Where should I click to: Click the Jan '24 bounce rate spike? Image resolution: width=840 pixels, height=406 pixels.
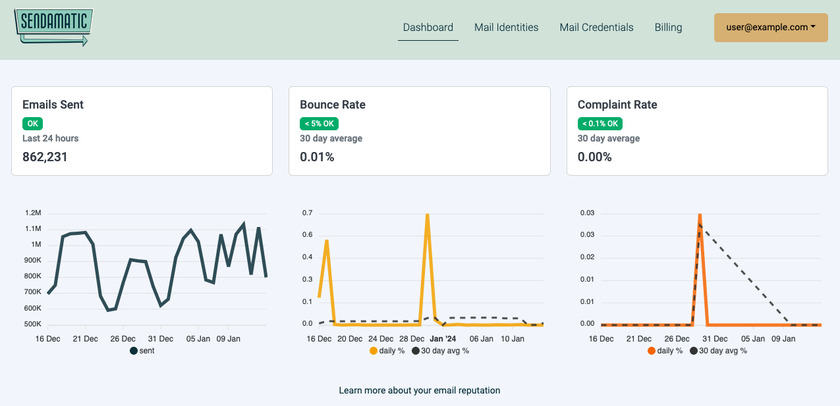pos(428,216)
